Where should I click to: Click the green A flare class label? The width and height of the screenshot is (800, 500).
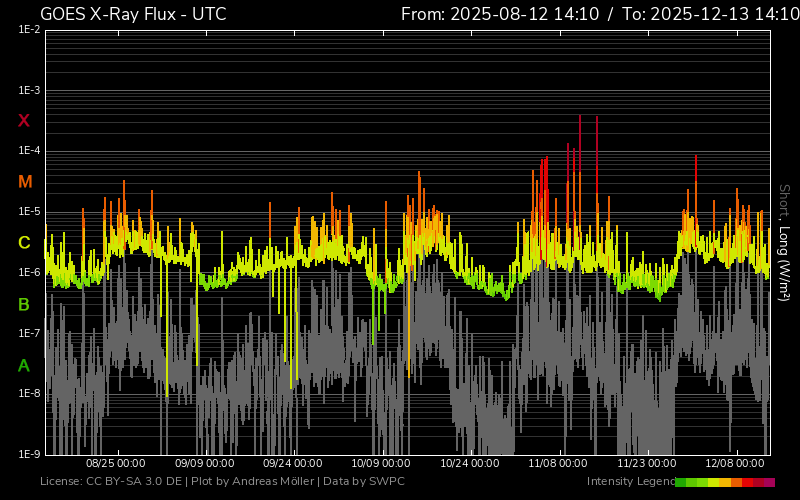24,366
